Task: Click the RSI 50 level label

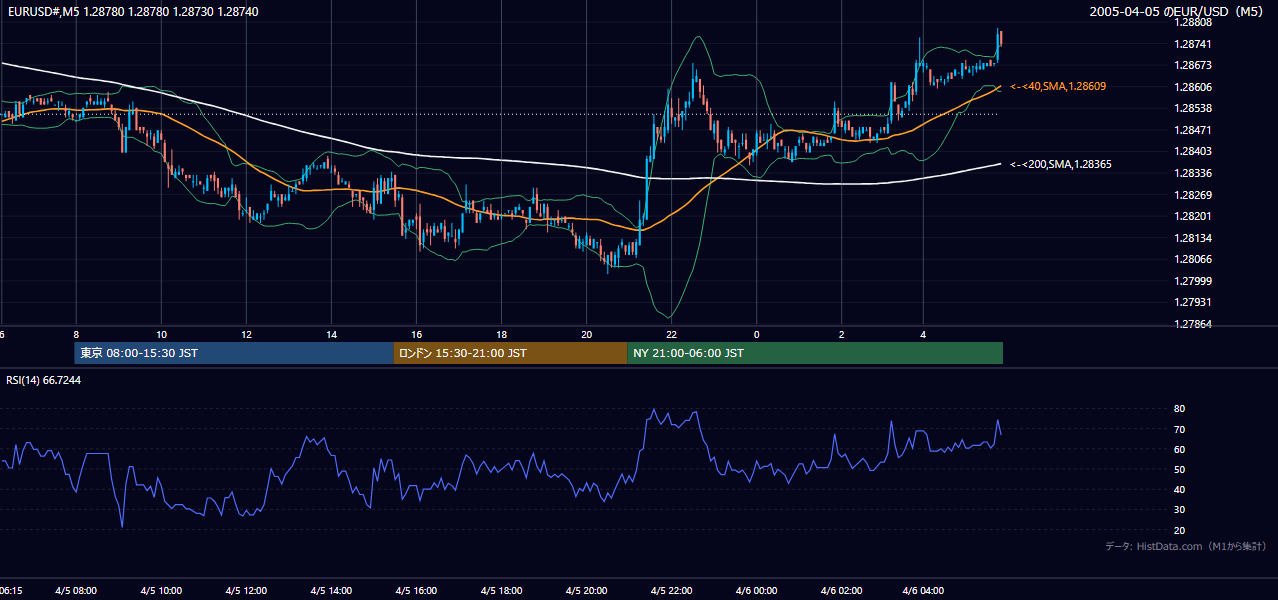Action: pos(1179,469)
